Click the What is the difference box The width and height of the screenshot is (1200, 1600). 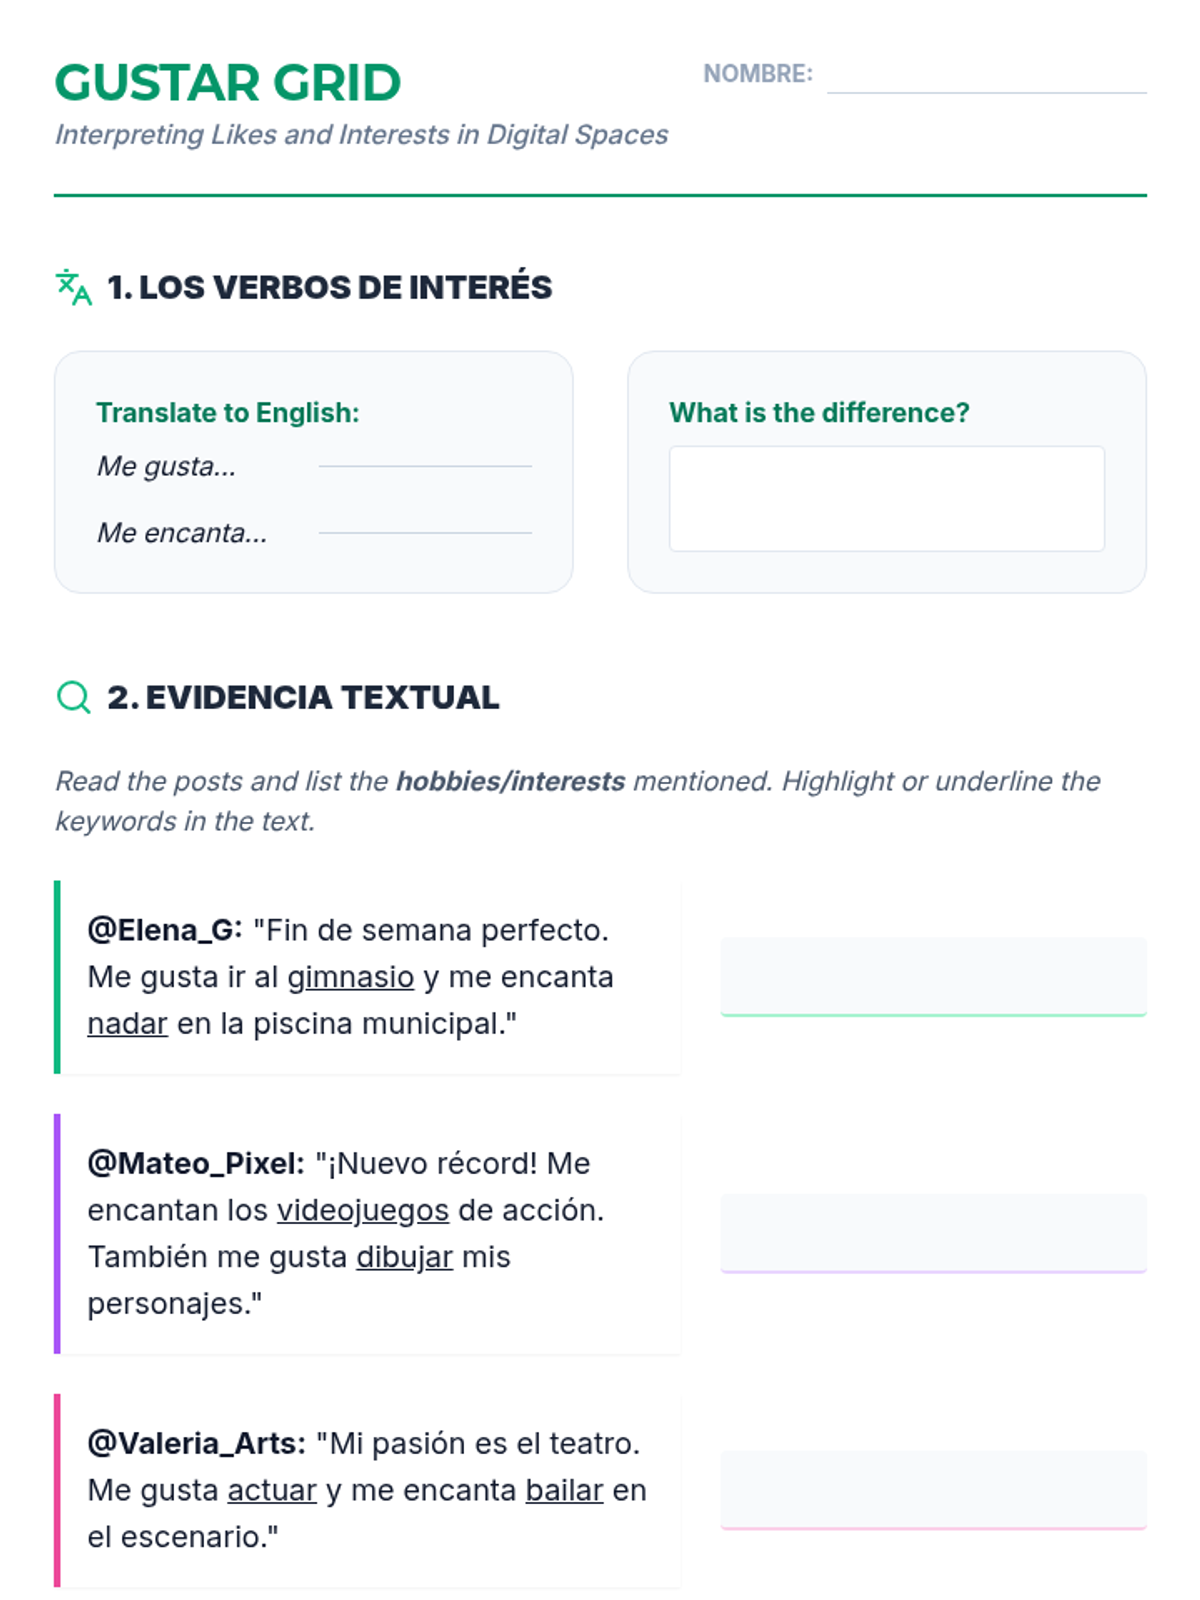click(886, 499)
